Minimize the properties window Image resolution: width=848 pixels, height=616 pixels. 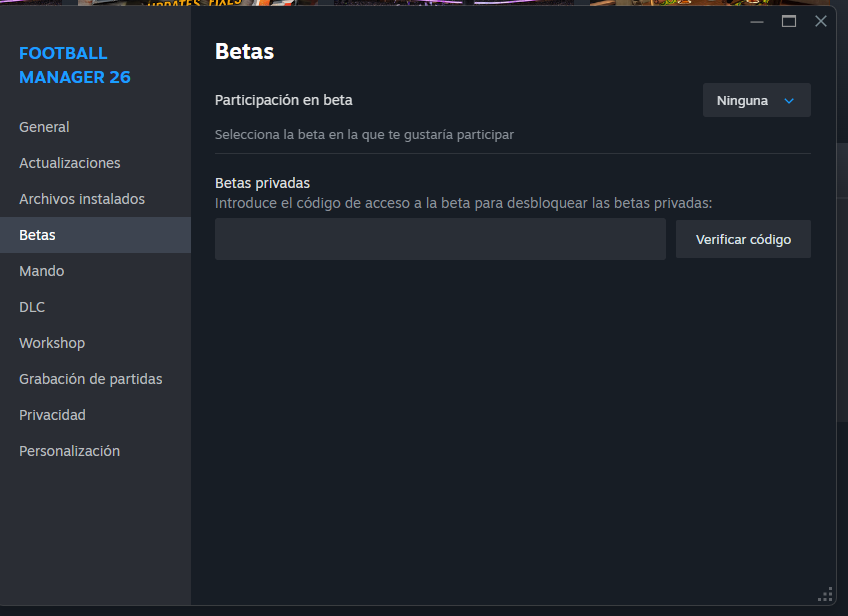click(757, 21)
